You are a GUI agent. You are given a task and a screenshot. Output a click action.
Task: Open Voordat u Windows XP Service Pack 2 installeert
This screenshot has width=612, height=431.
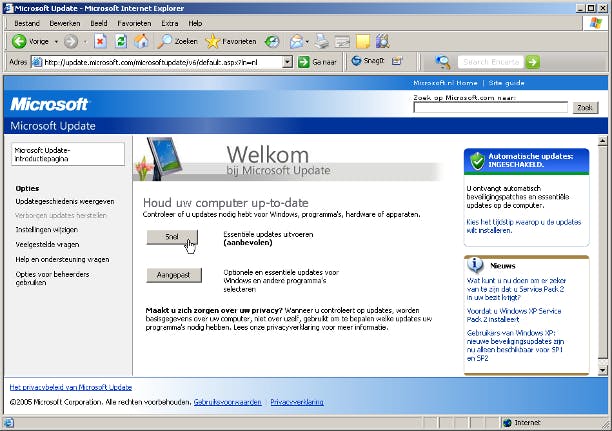click(514, 315)
